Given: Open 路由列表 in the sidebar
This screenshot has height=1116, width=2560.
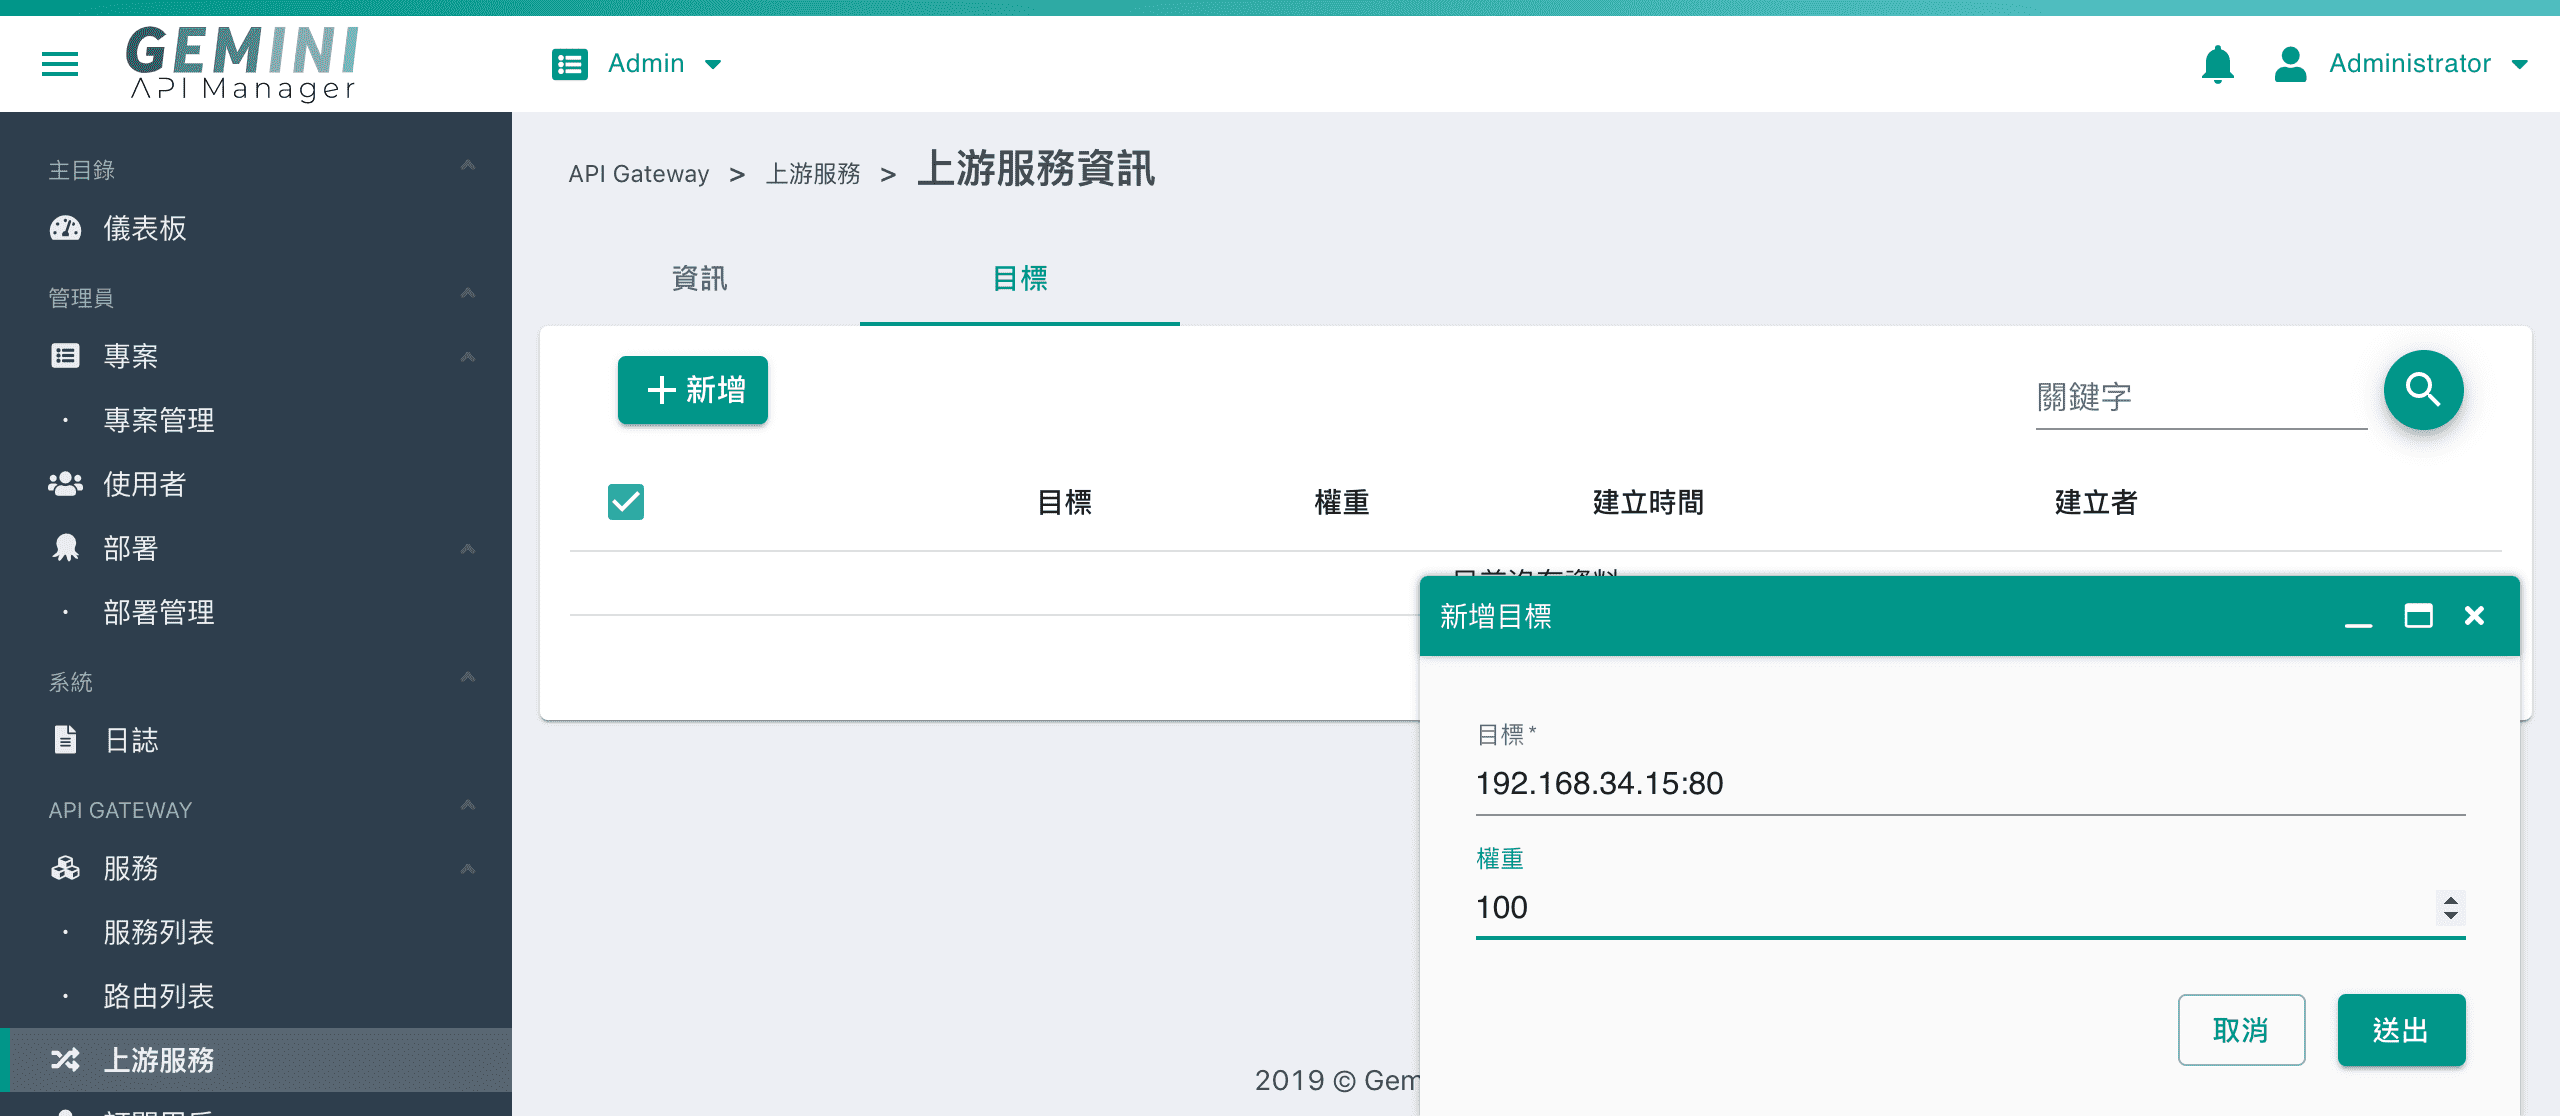Looking at the screenshot, I should point(159,996).
